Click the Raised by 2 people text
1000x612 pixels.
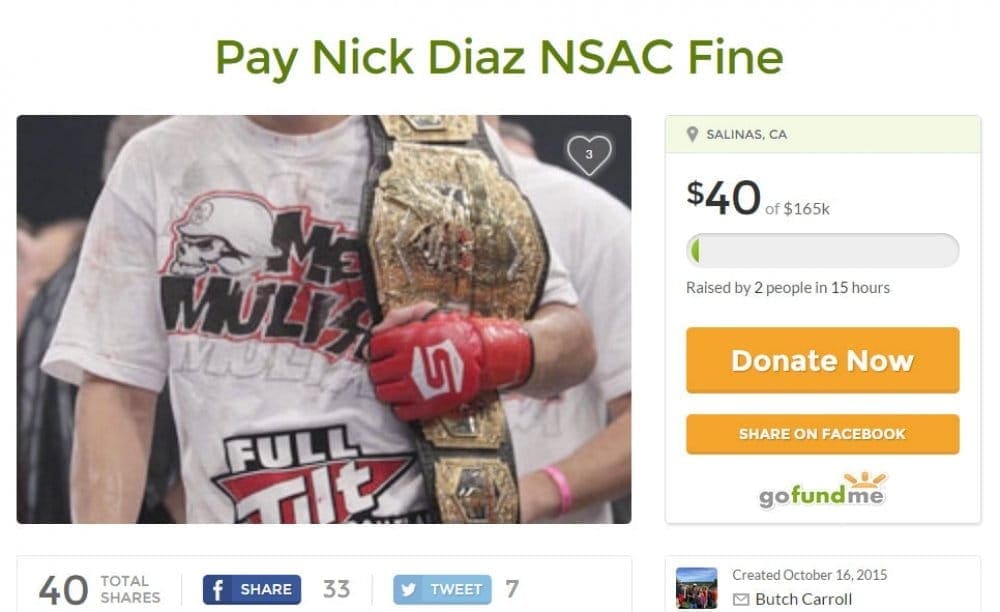(x=788, y=288)
